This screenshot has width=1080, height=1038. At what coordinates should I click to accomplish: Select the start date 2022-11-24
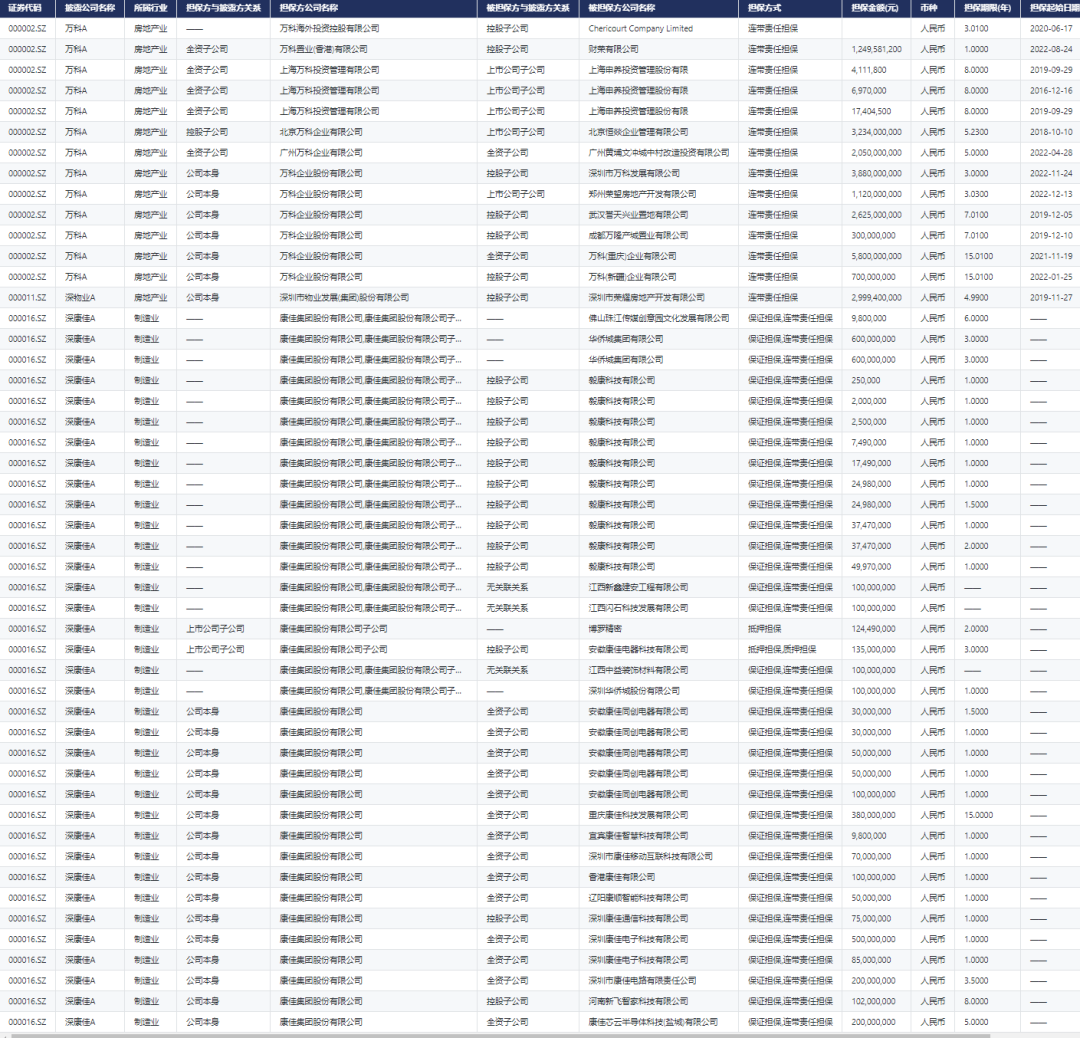1051,174
